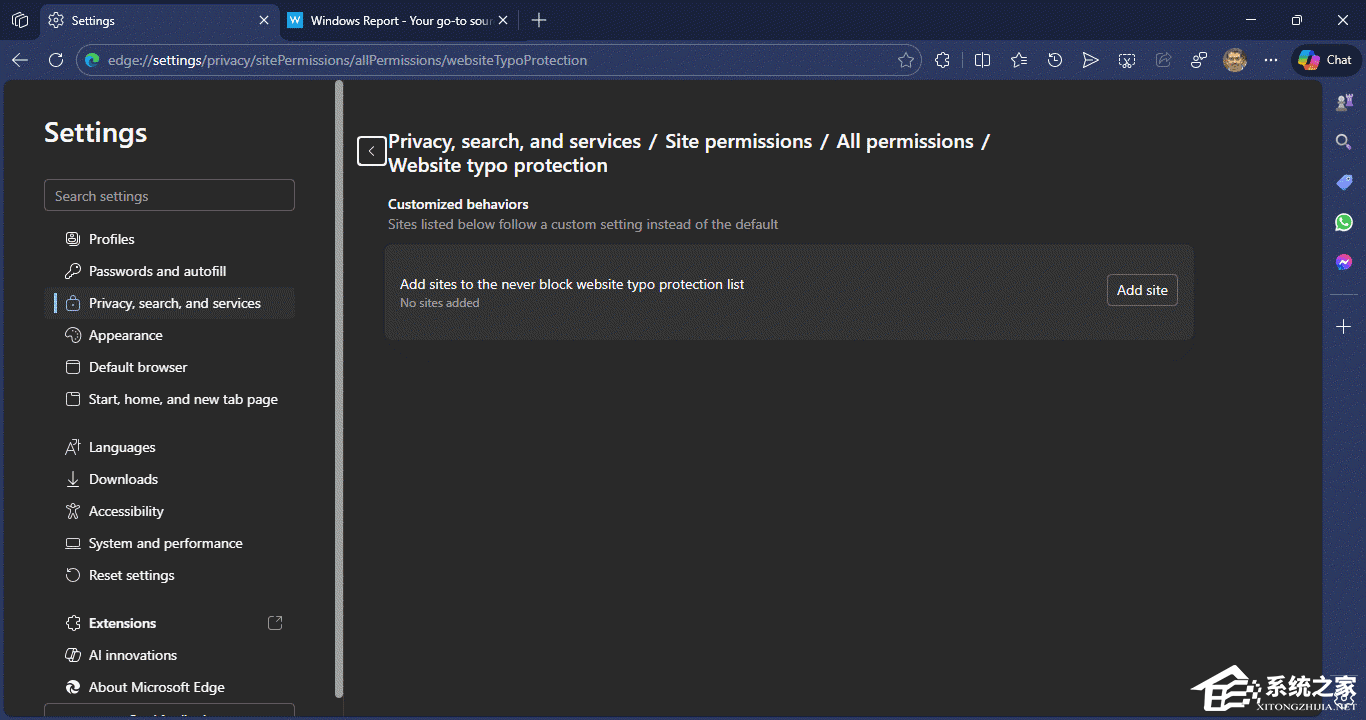Open About Microsoft Edge
The height and width of the screenshot is (720, 1366).
click(x=169, y=687)
